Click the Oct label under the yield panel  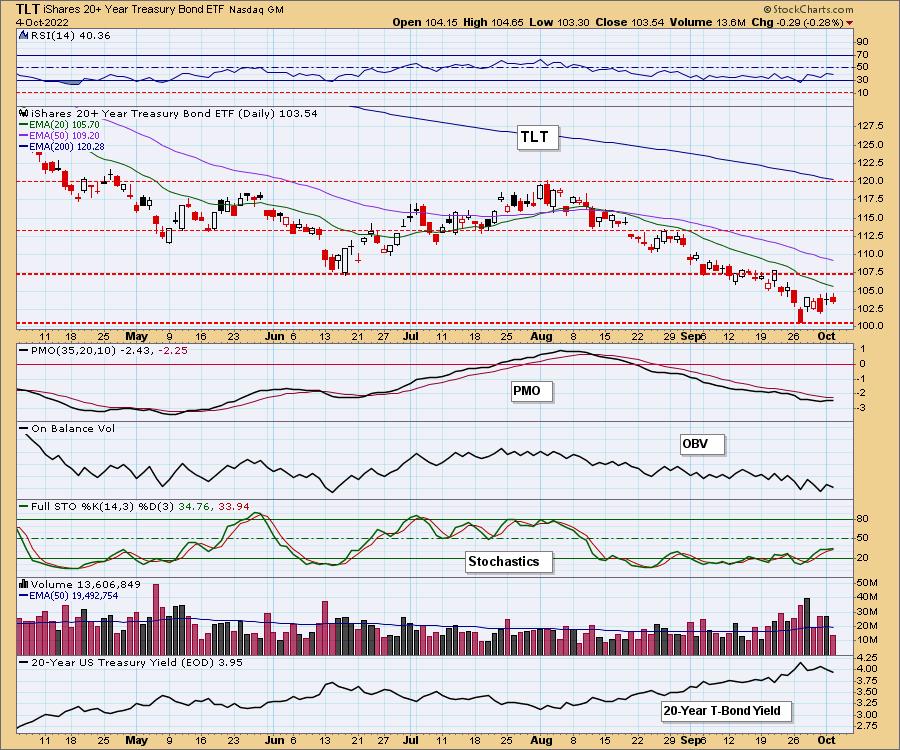click(x=826, y=740)
